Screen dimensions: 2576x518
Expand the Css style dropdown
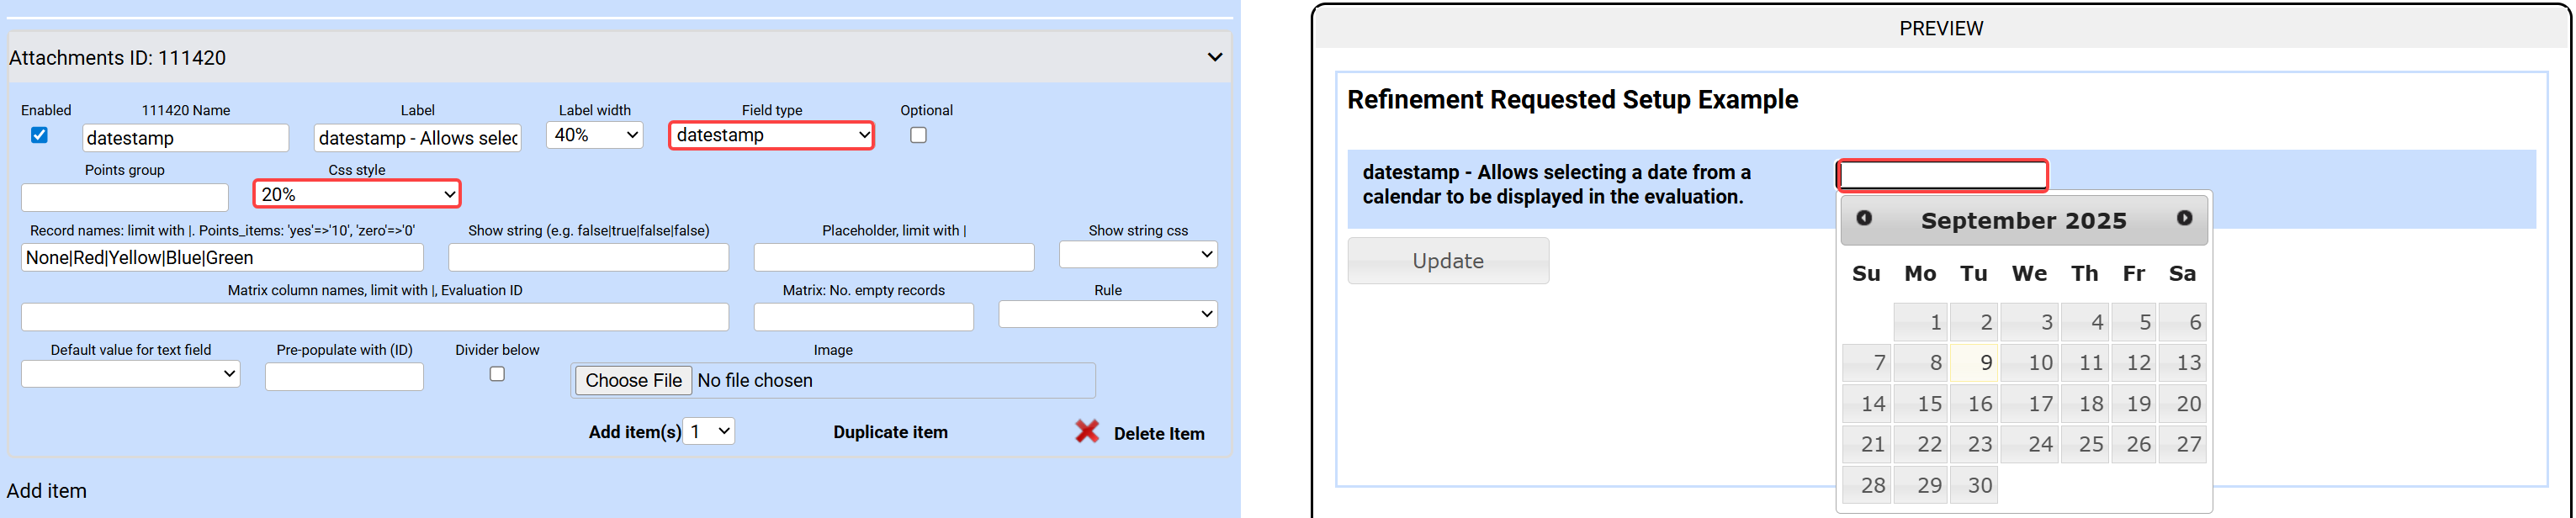pos(357,194)
